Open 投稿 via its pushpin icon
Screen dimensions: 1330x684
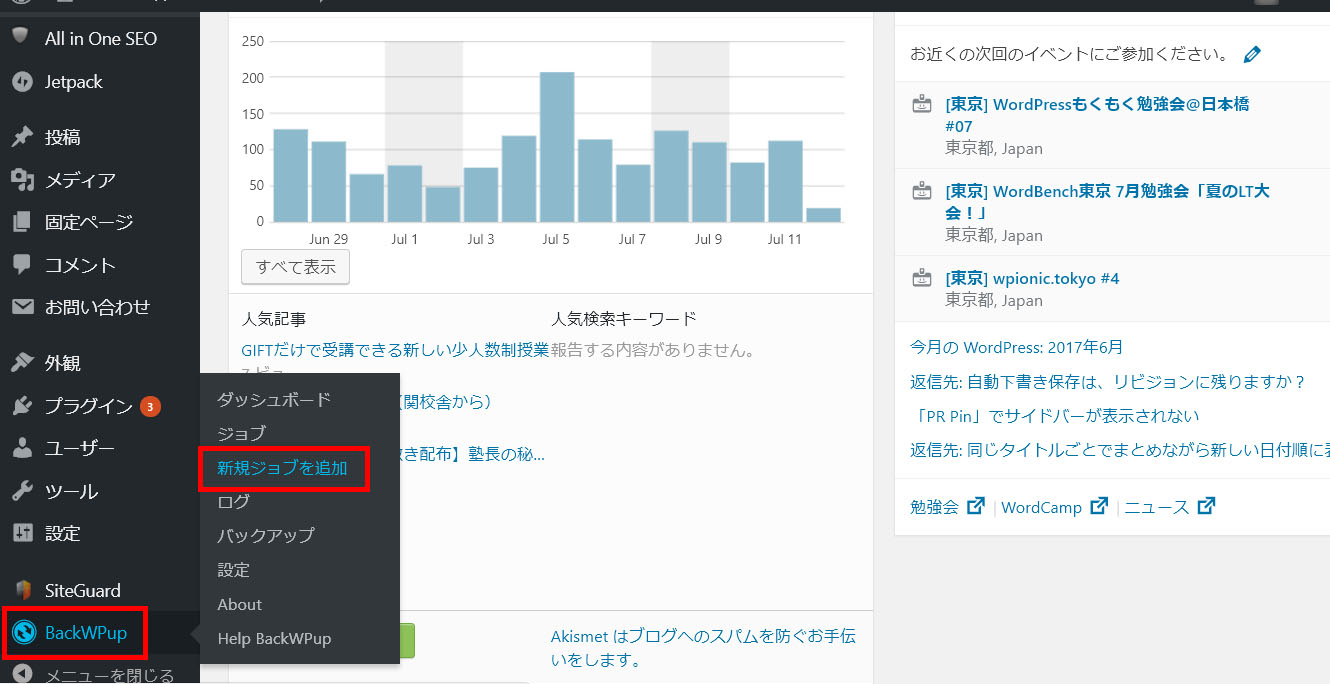click(x=21, y=137)
